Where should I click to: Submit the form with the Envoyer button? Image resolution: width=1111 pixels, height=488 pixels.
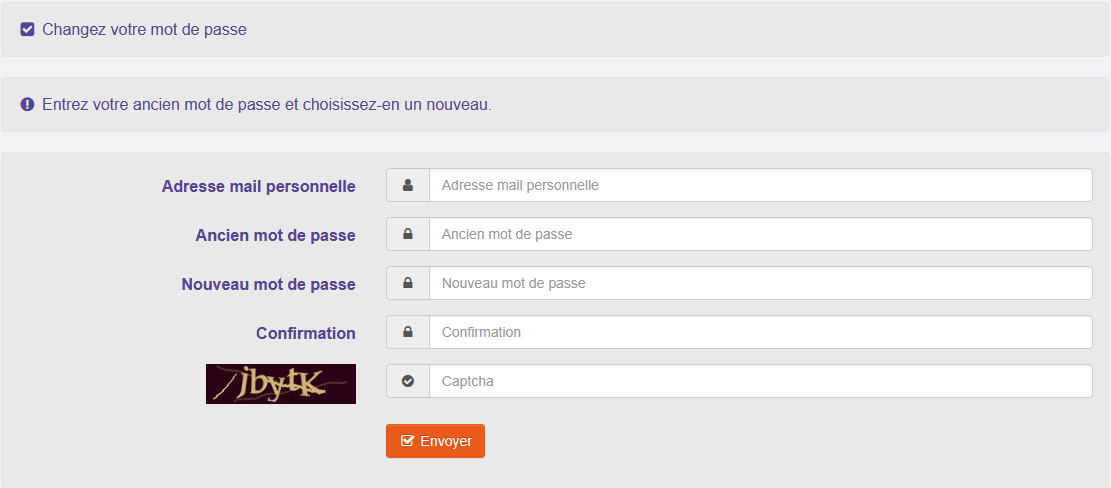coord(436,441)
